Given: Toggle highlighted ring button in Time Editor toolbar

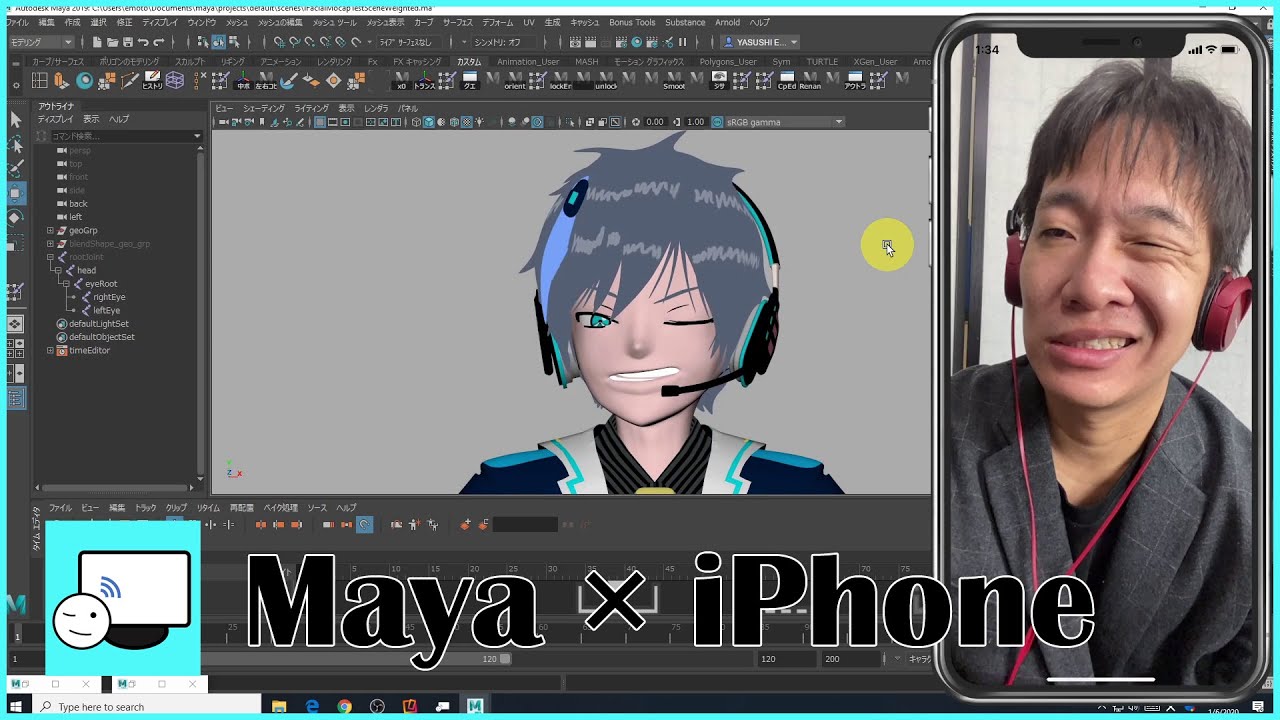Looking at the screenshot, I should click(365, 524).
